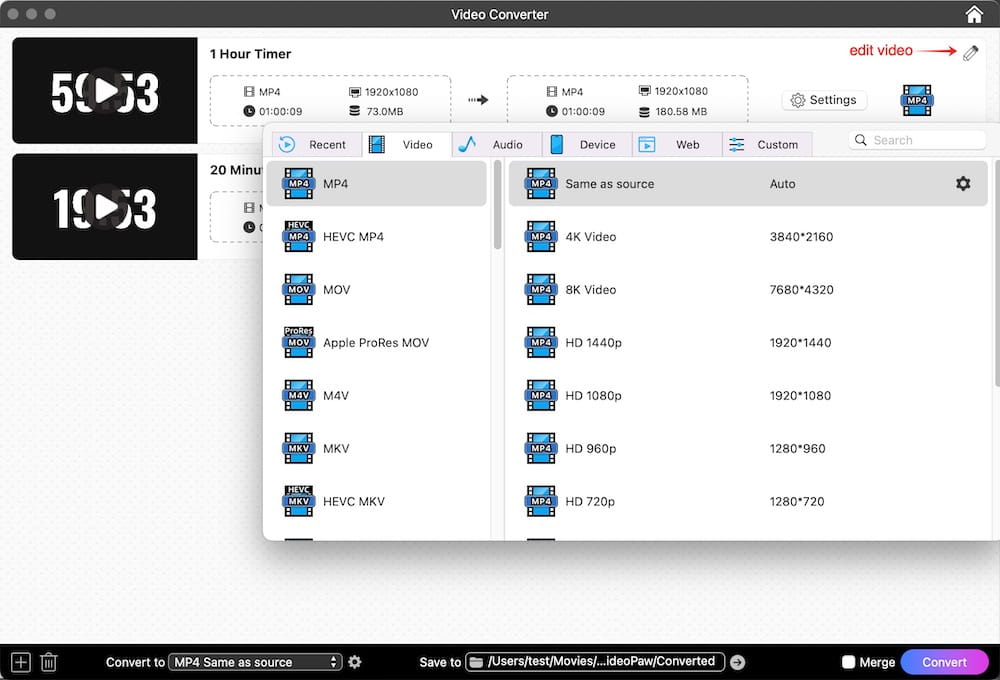Switch to the Audio tab

pos(496,145)
